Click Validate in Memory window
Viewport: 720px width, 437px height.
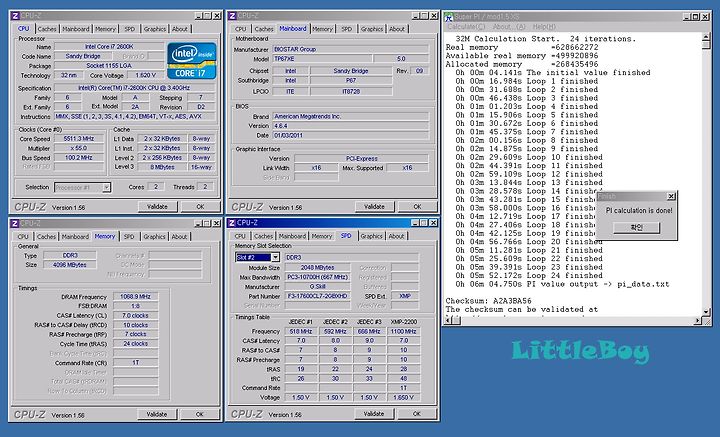pos(157,415)
